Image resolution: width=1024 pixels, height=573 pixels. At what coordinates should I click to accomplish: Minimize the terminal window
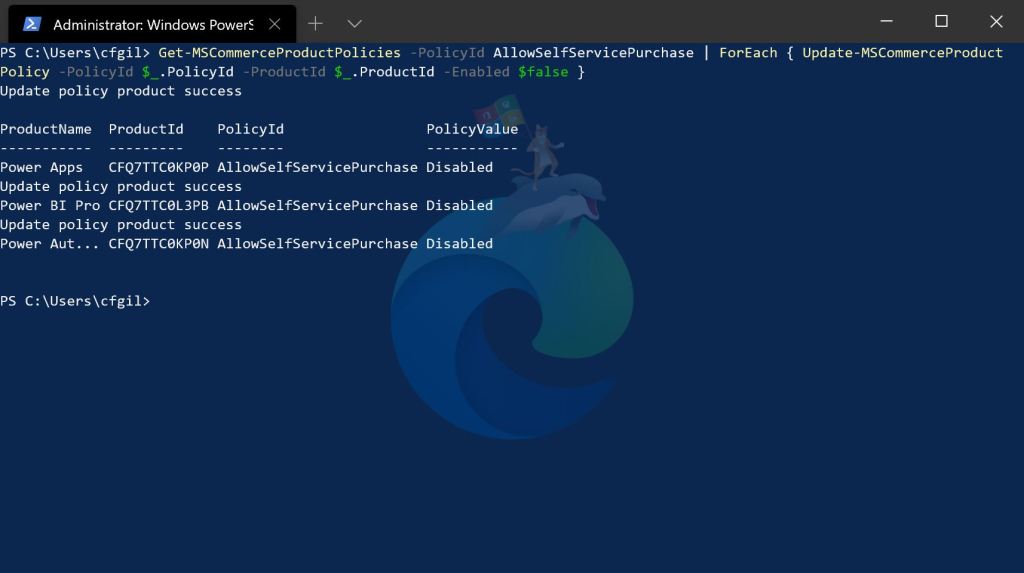tap(886, 21)
